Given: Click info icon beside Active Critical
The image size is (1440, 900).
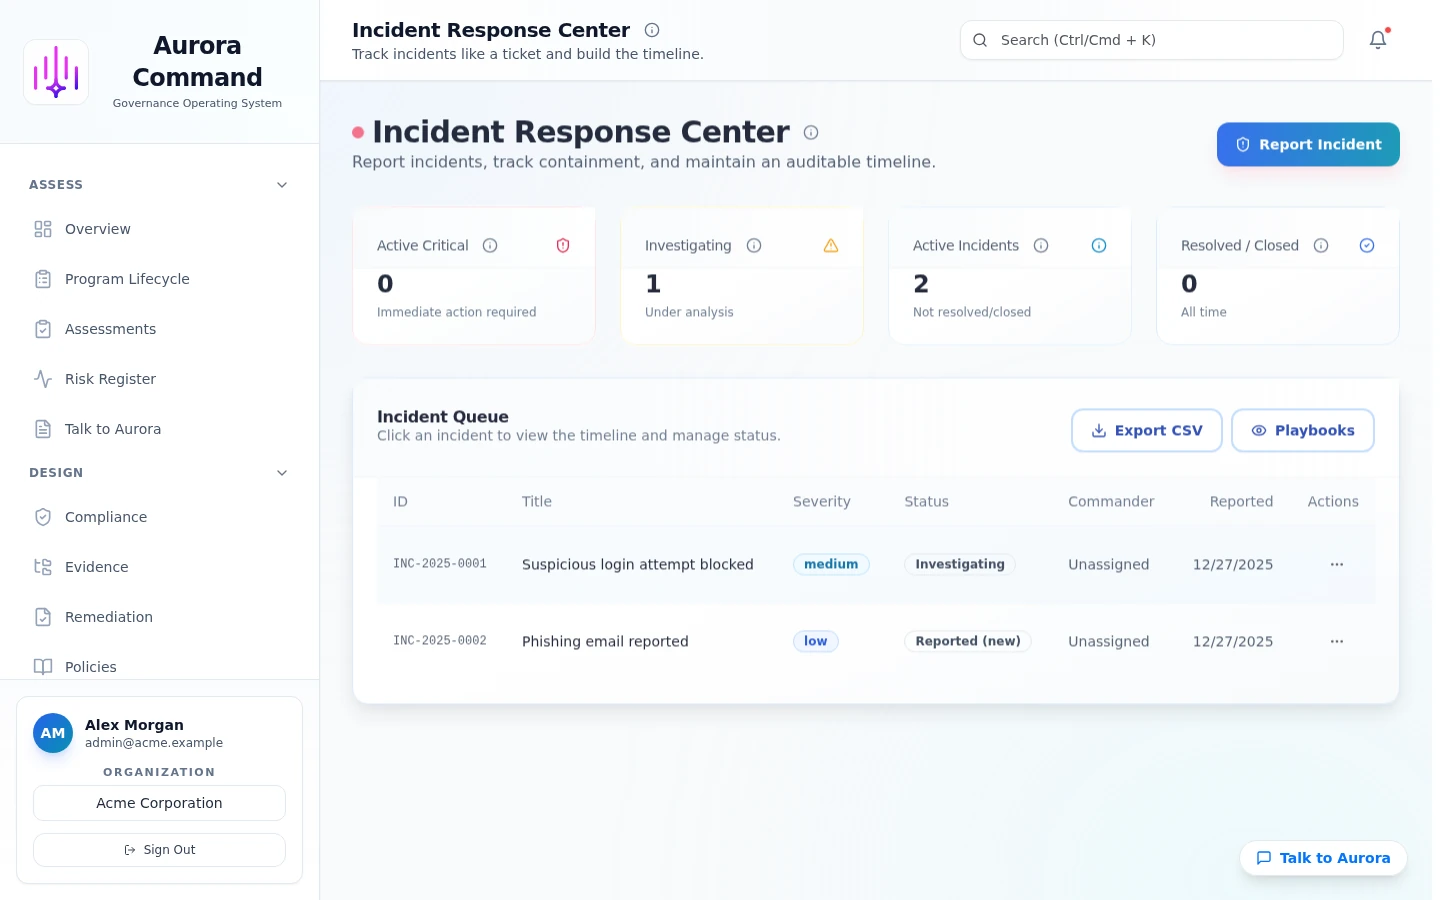Looking at the screenshot, I should (x=490, y=246).
